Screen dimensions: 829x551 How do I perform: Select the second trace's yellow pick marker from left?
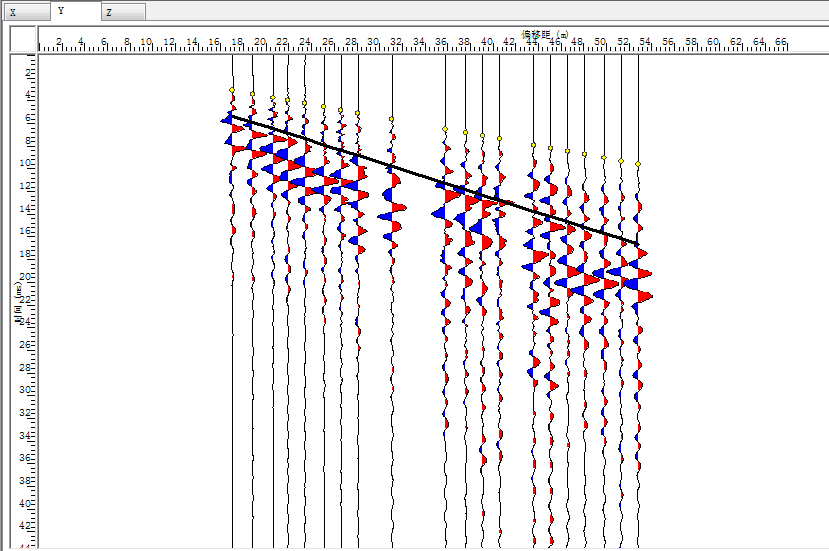[252, 94]
